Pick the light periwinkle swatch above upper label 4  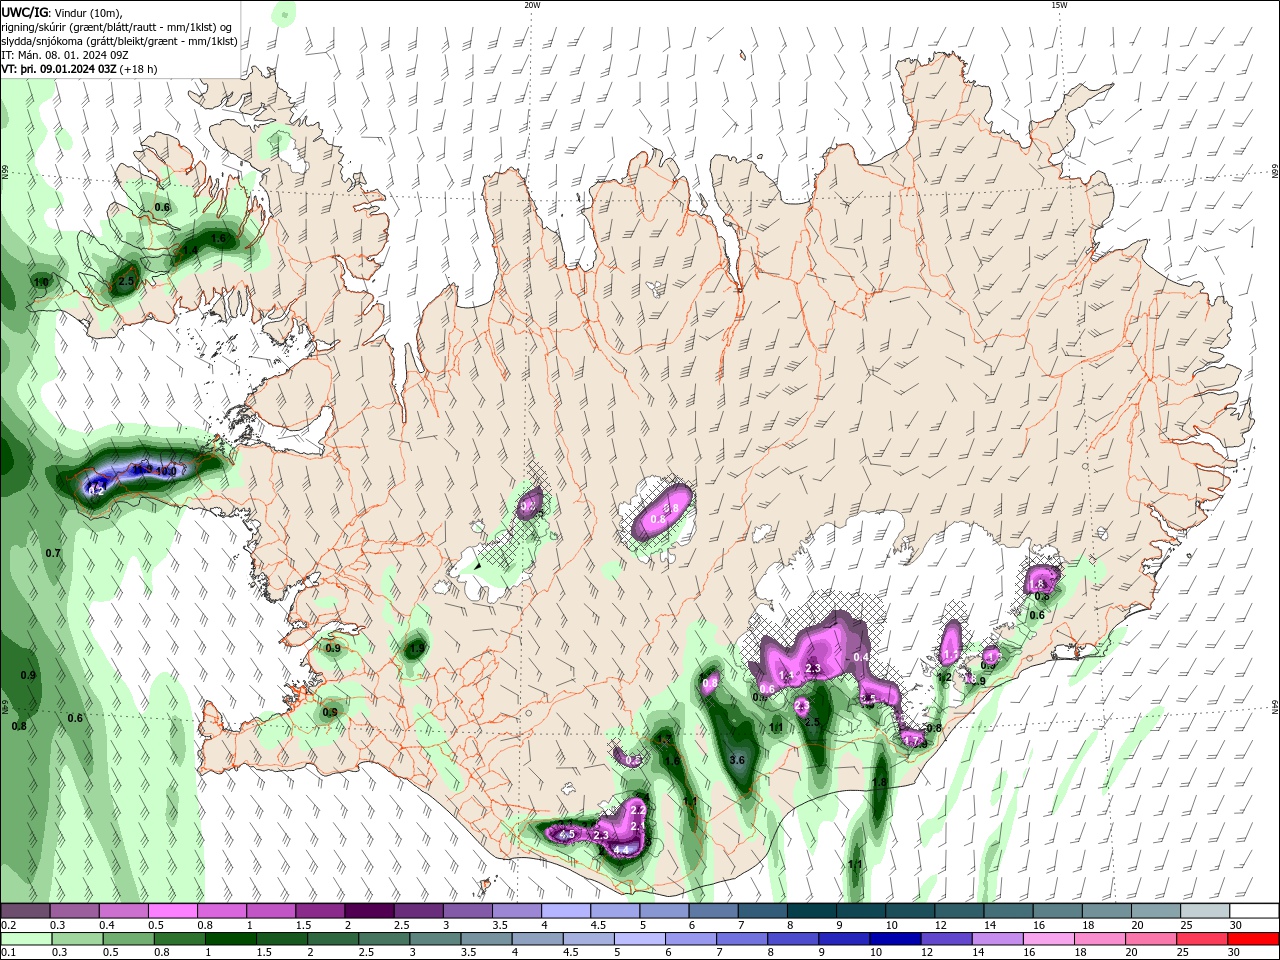click(x=566, y=911)
